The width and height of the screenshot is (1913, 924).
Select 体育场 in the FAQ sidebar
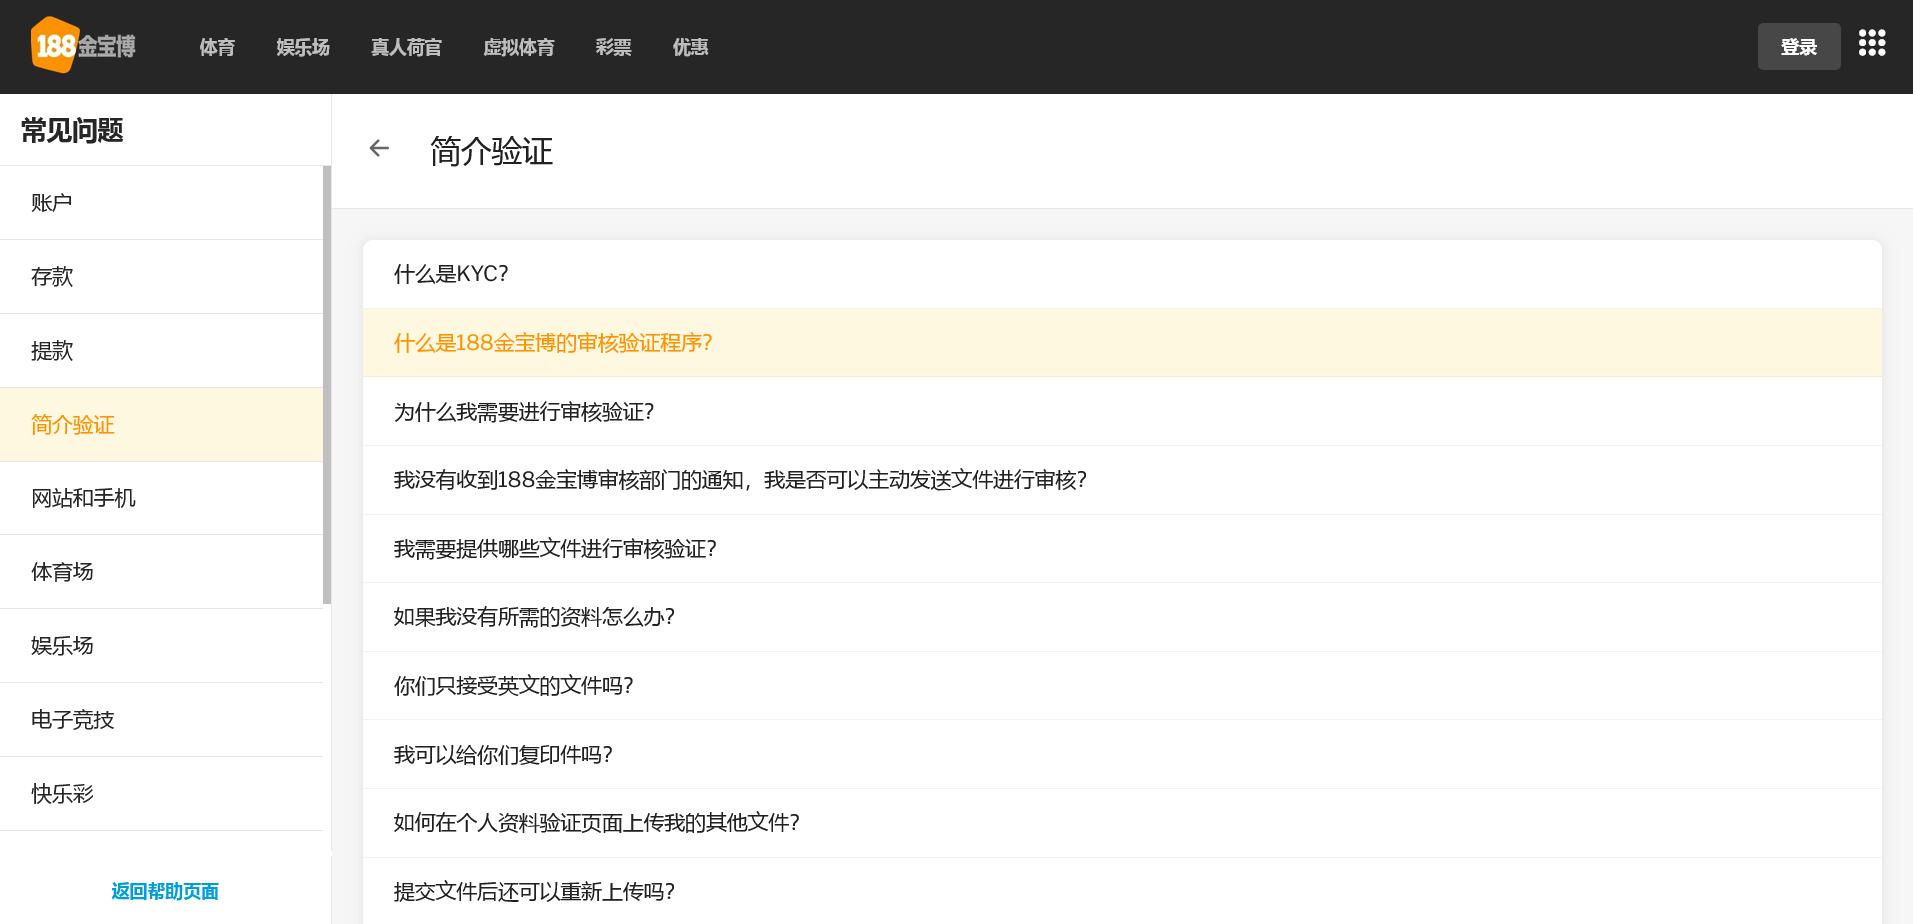coord(161,572)
